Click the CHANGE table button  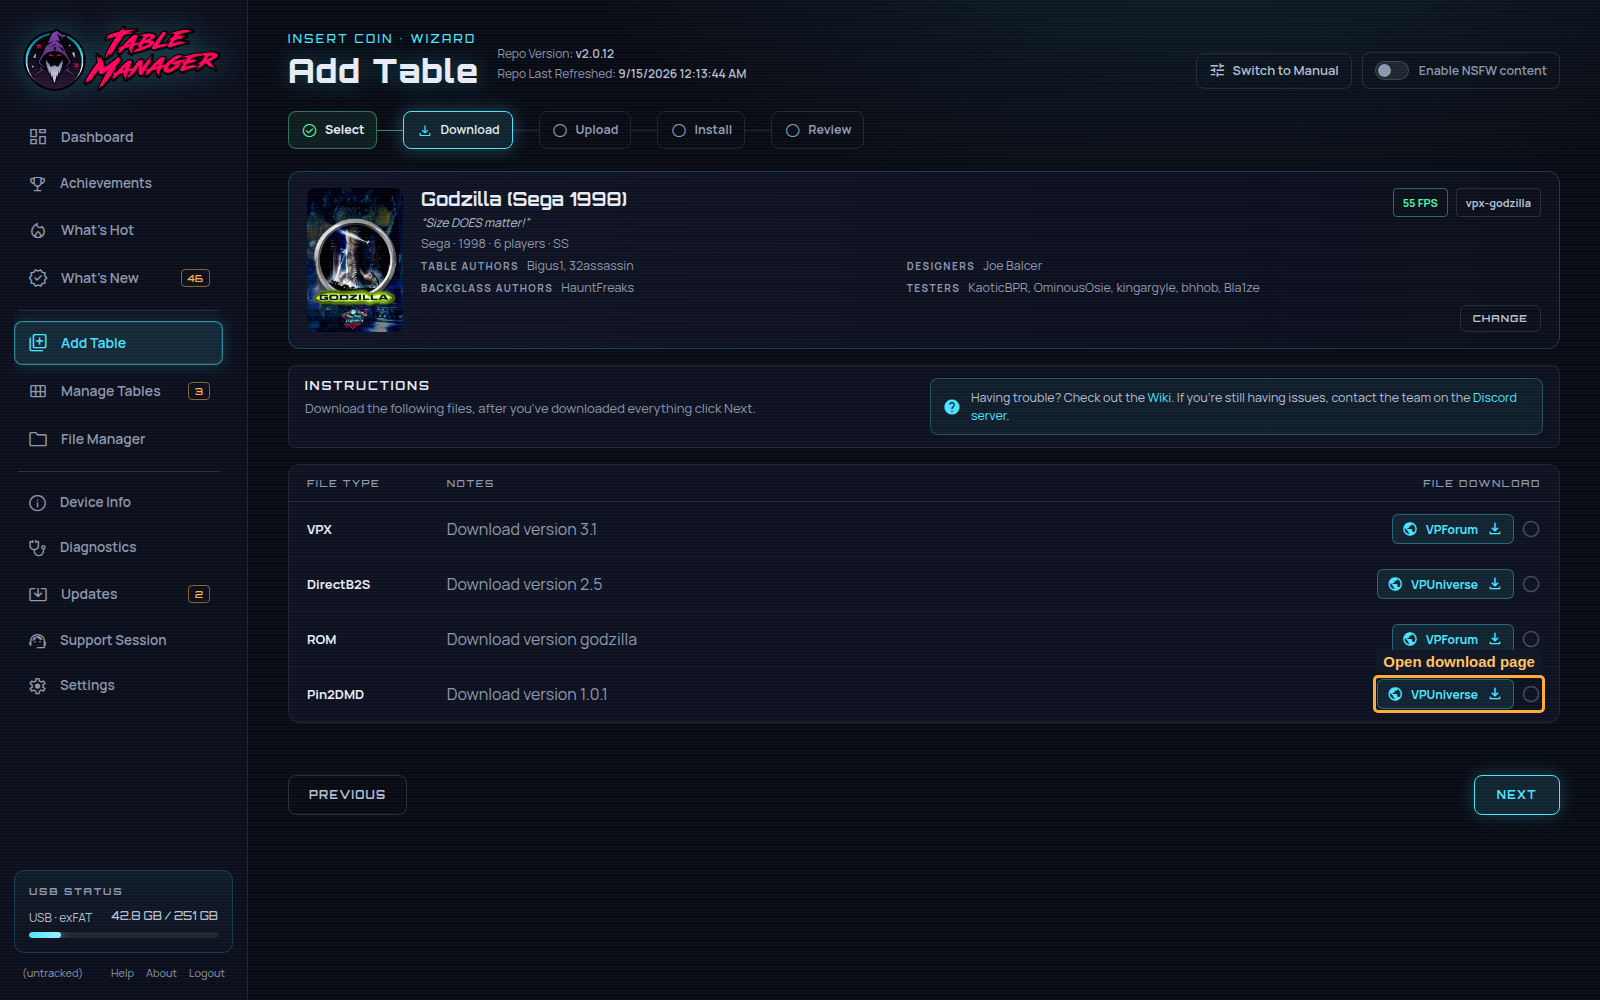click(x=1499, y=318)
